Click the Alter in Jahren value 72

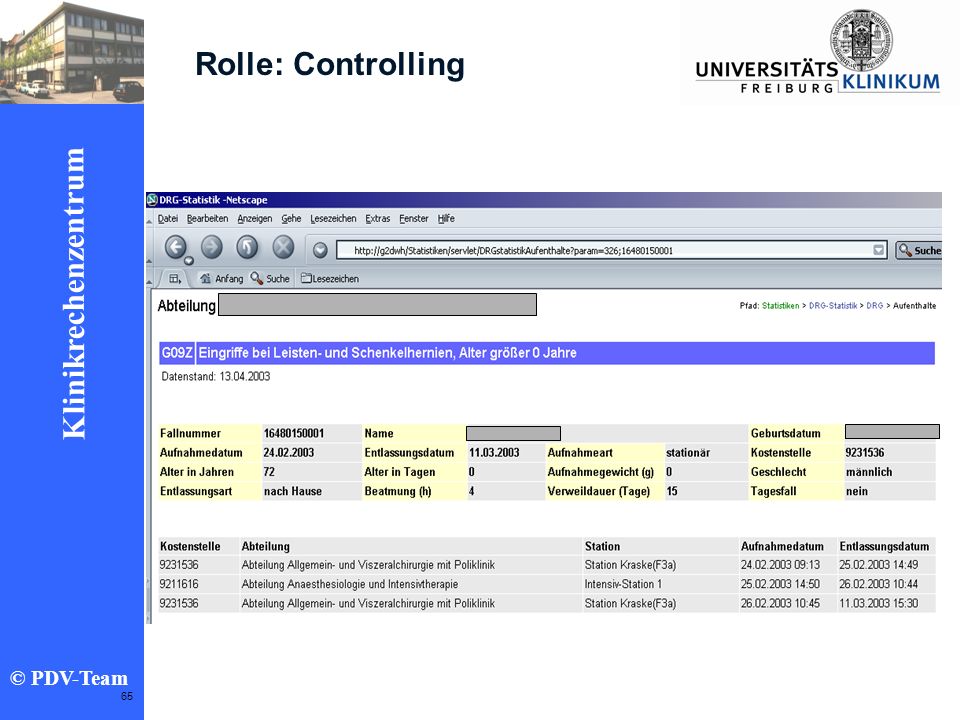[269, 472]
